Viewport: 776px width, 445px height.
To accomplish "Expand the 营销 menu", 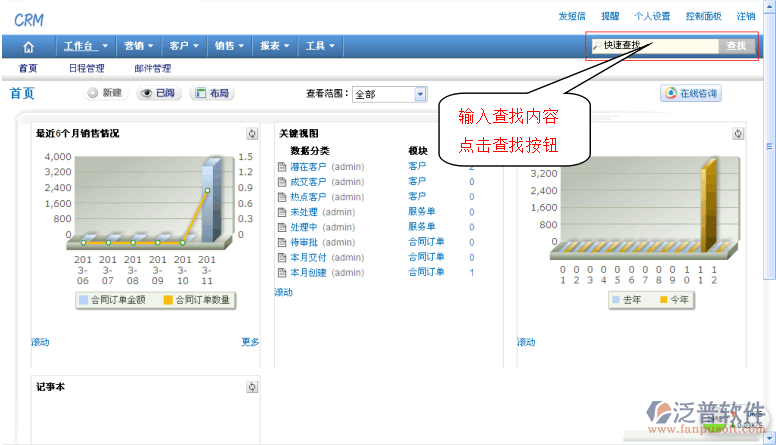I will pos(138,46).
